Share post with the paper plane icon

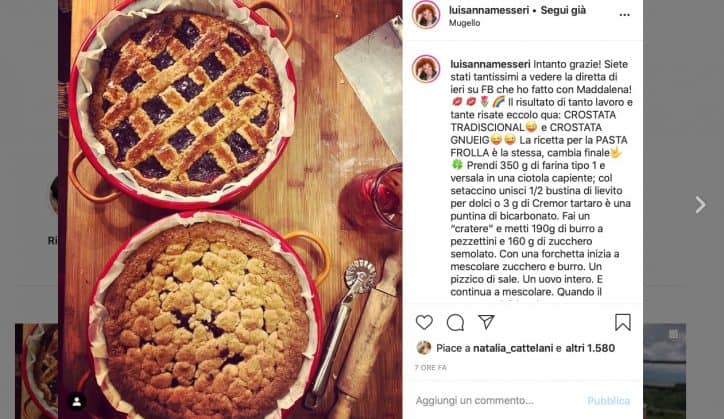click(x=486, y=322)
